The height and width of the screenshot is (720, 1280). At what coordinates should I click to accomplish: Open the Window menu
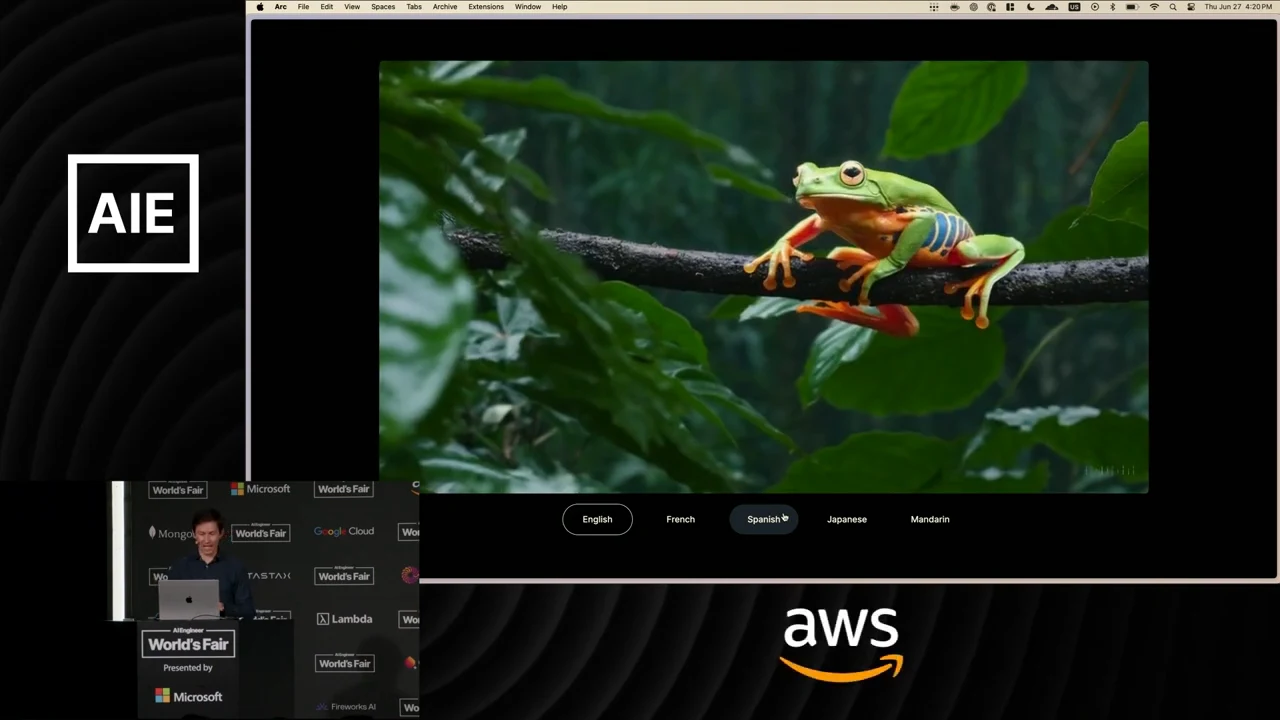[x=528, y=7]
